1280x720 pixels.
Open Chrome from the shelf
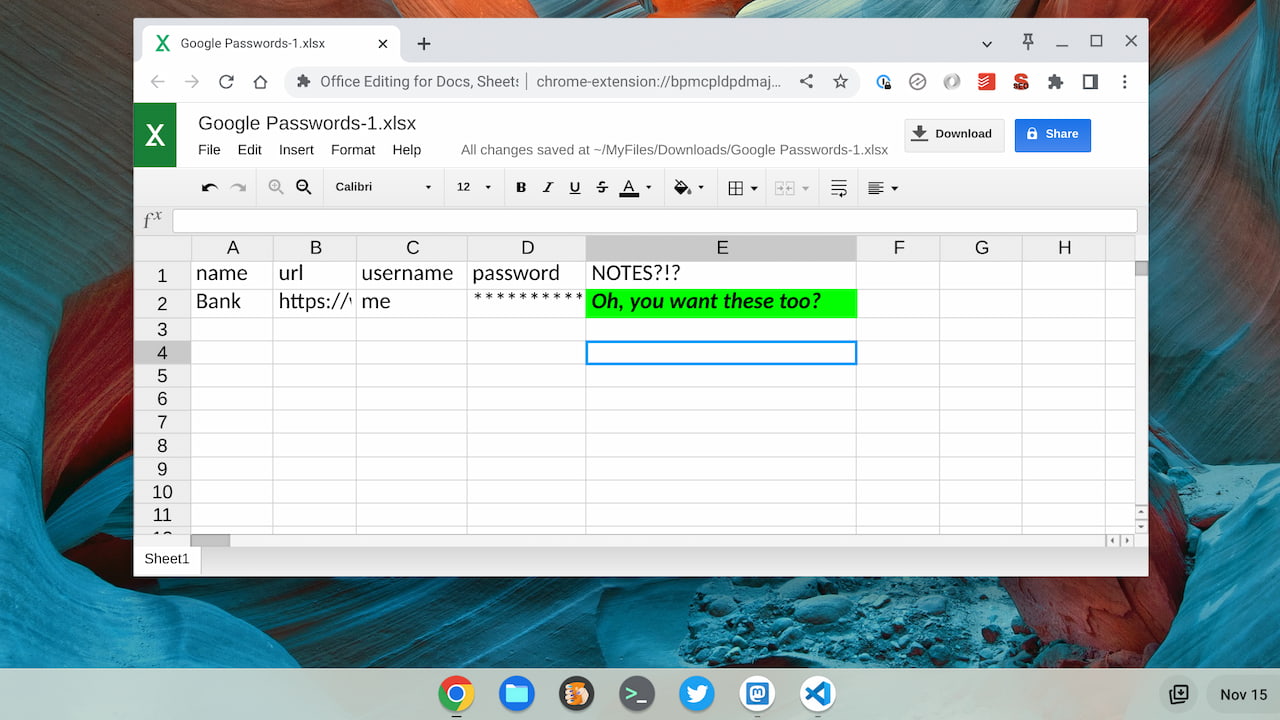456,693
